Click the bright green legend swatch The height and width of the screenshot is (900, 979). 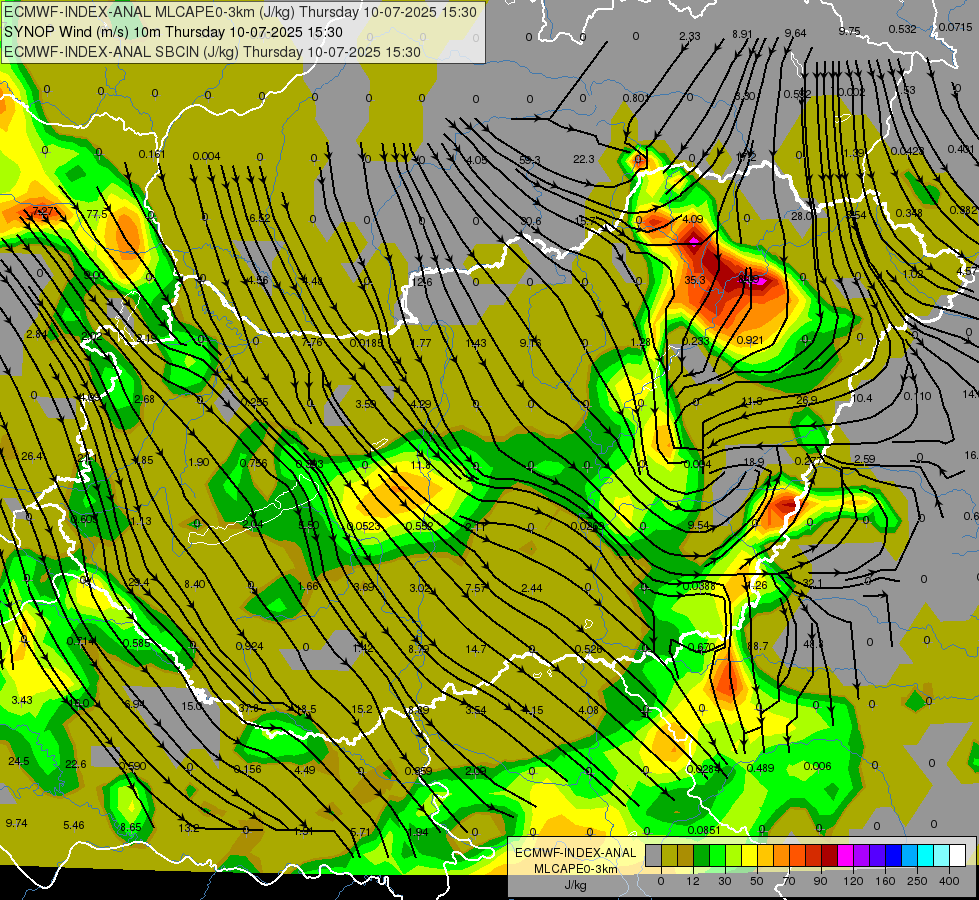click(717, 855)
